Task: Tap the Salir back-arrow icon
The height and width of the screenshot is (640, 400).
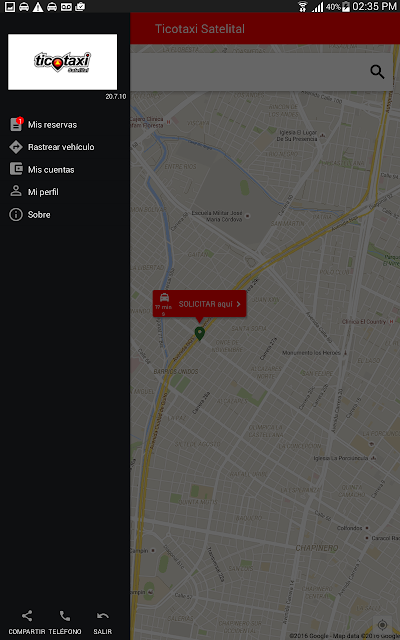Action: coord(102,616)
